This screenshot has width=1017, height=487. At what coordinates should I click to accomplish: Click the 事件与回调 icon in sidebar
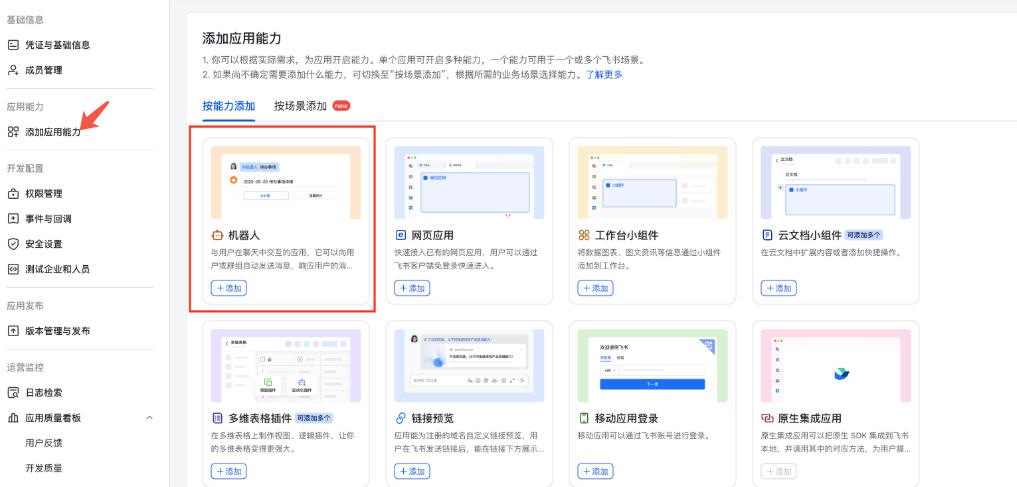click(13, 219)
